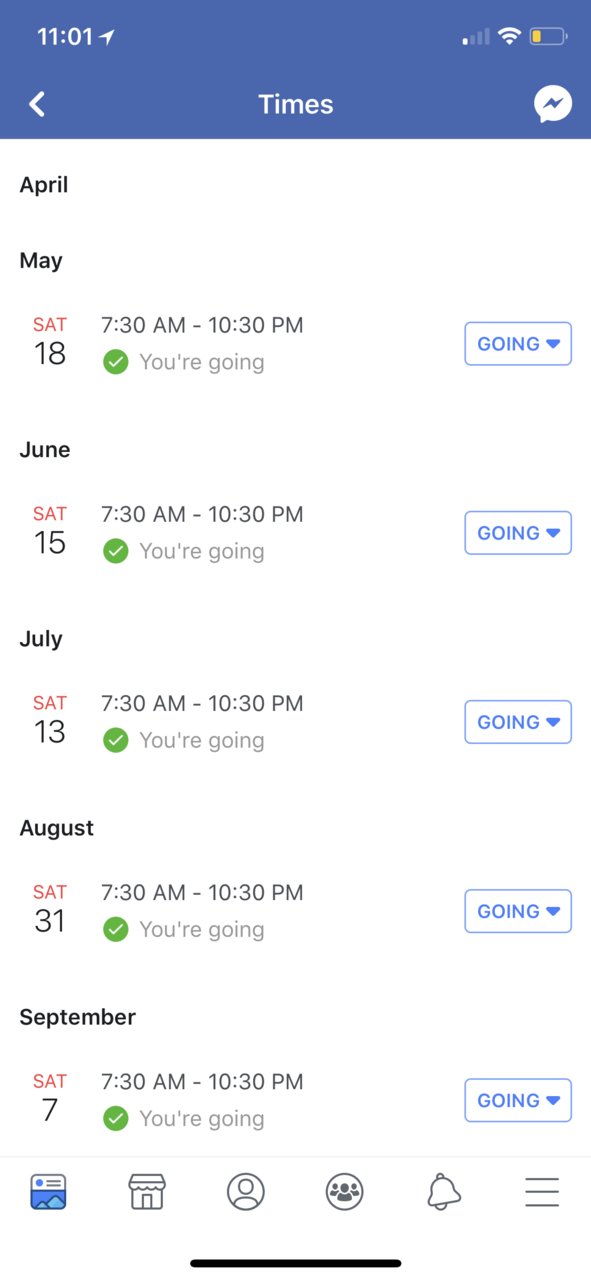The image size is (591, 1280).
Task: Tap green checkmark for September 7 event
Action: (x=116, y=1118)
